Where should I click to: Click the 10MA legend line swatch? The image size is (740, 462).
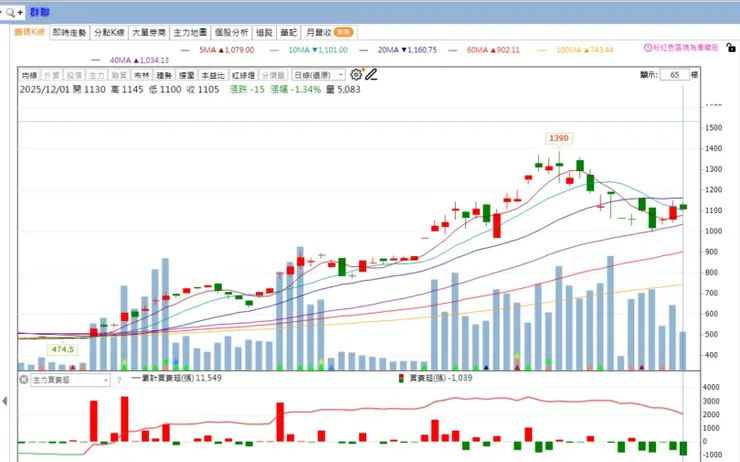tap(274, 50)
